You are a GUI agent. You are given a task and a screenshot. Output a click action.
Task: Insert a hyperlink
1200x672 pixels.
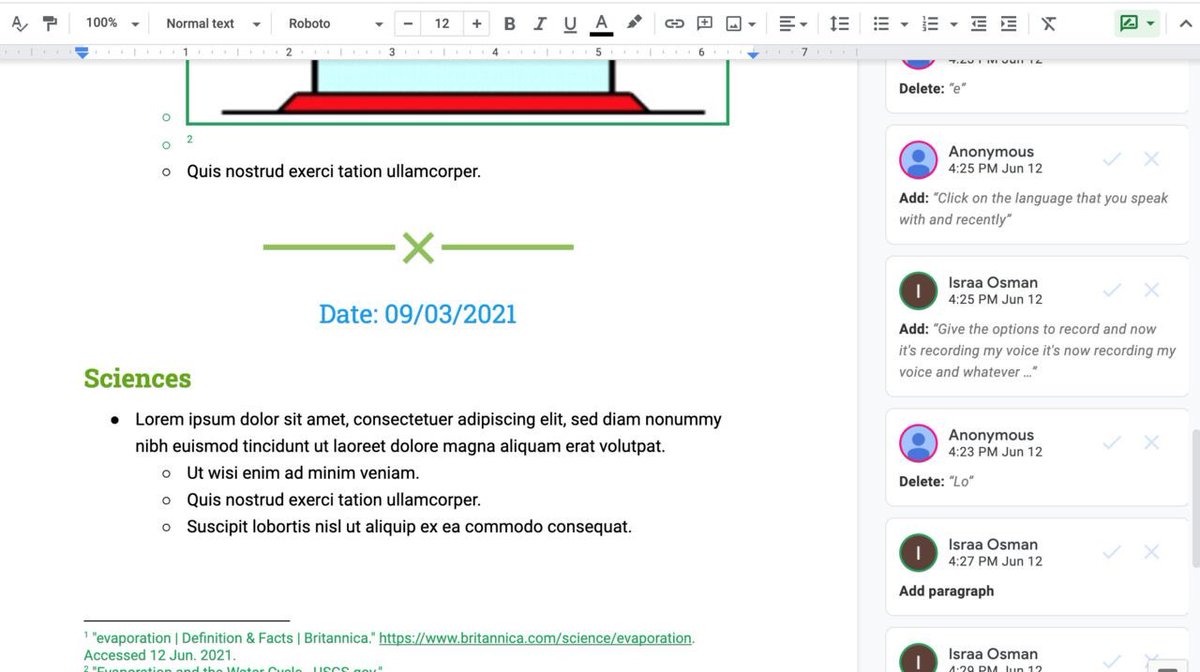point(675,23)
